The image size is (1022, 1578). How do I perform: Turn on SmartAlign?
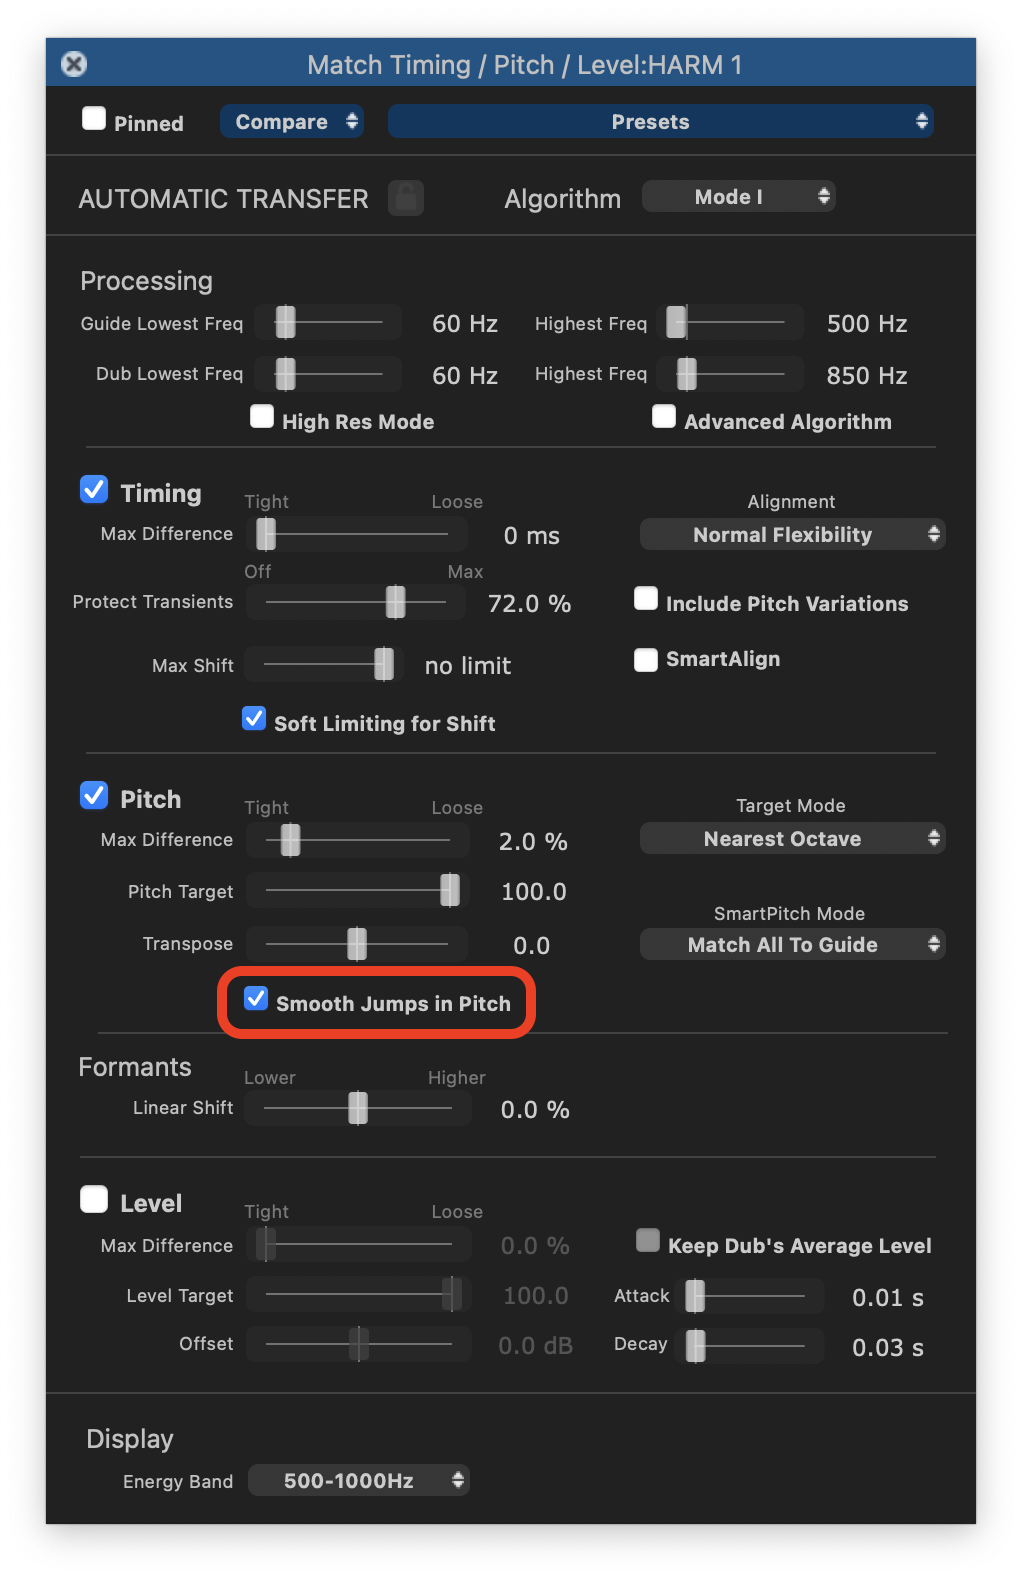646,660
